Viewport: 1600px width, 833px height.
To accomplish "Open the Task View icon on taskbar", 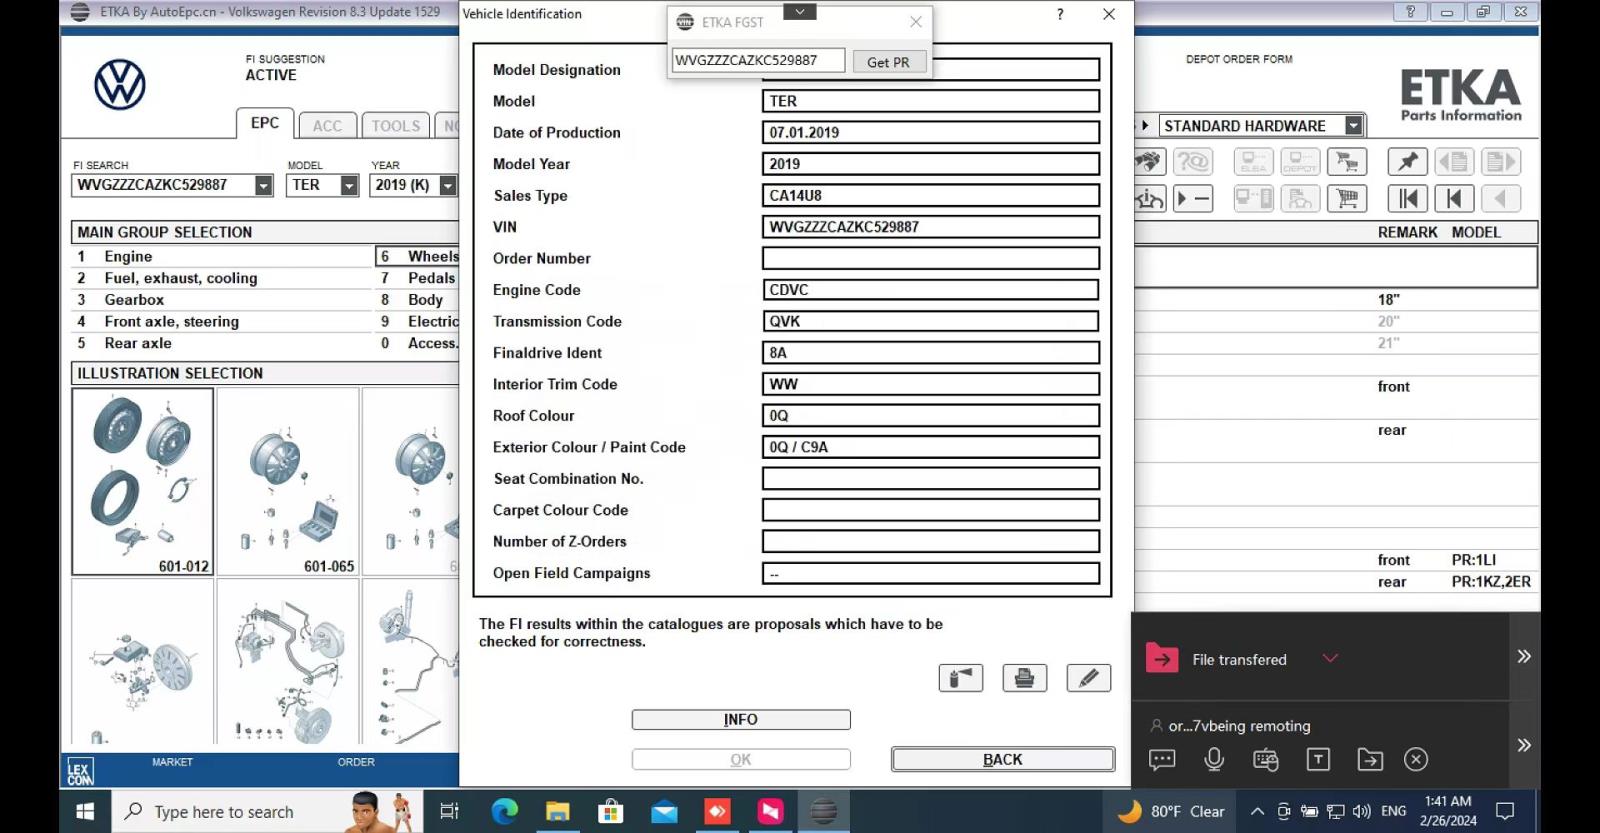I will [449, 811].
